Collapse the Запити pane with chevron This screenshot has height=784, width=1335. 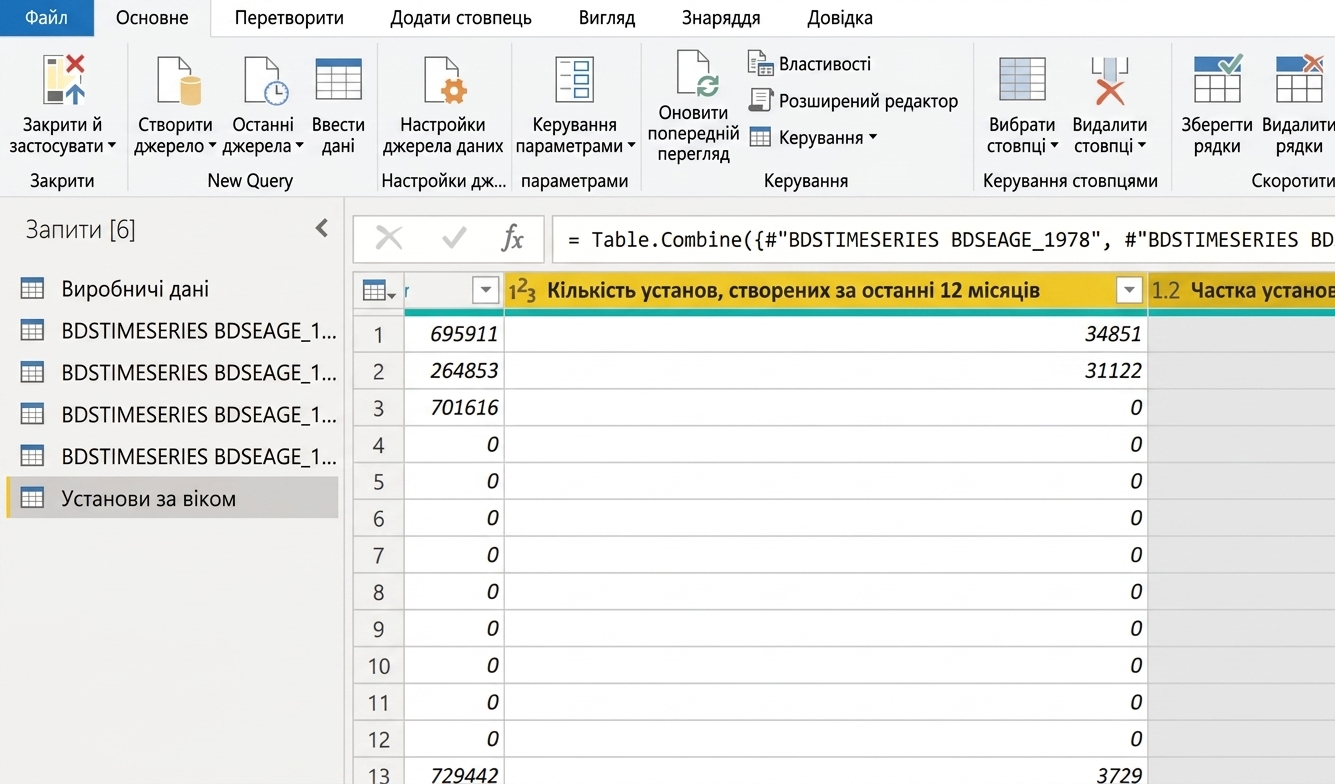[322, 229]
